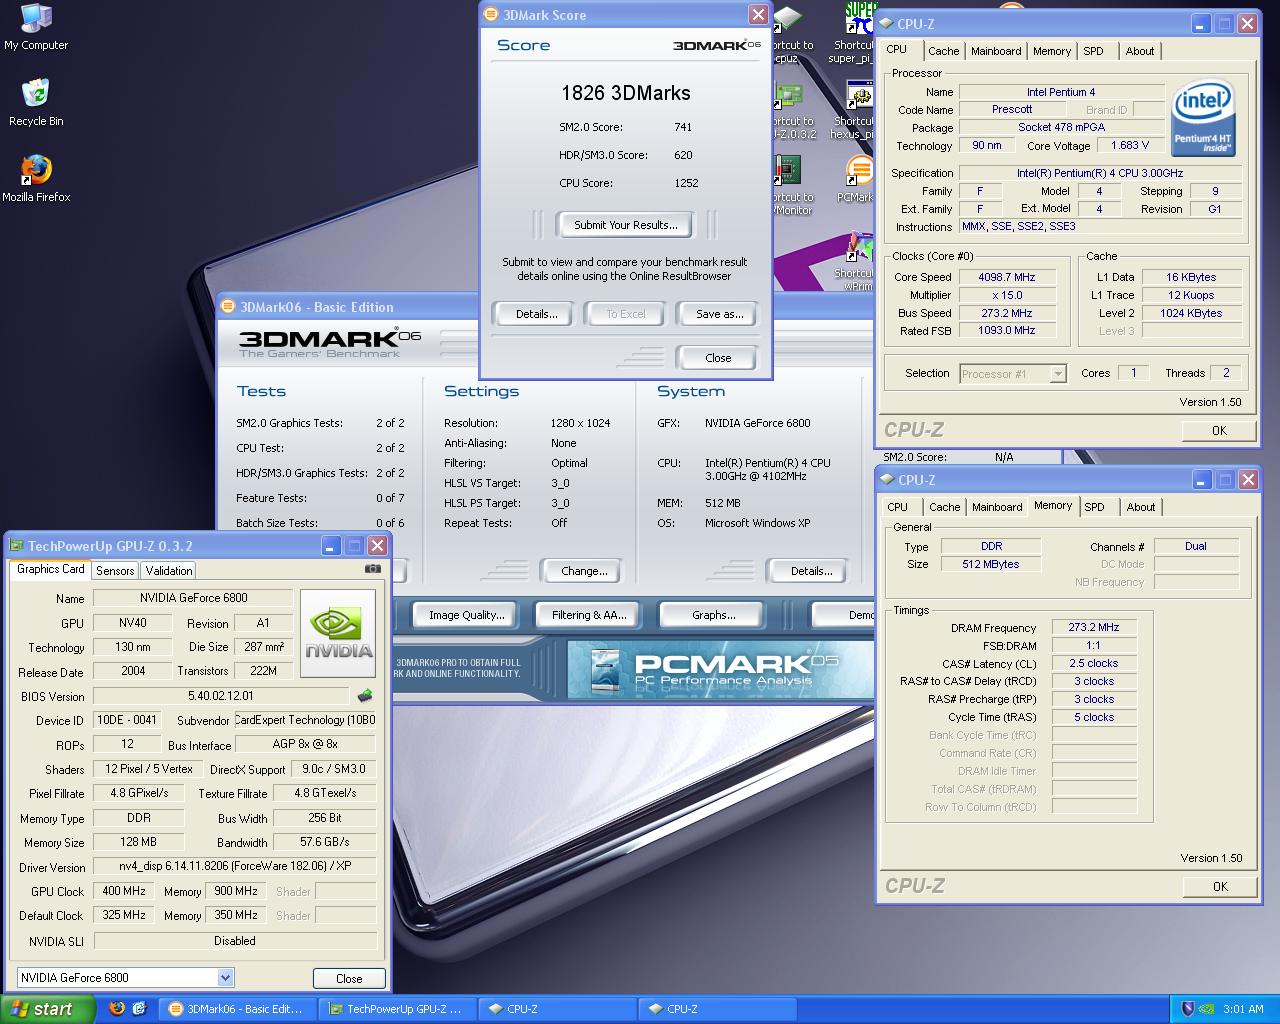Open the Mainboard tab in upper CPU-Z window
This screenshot has height=1024, width=1280.
[996, 51]
